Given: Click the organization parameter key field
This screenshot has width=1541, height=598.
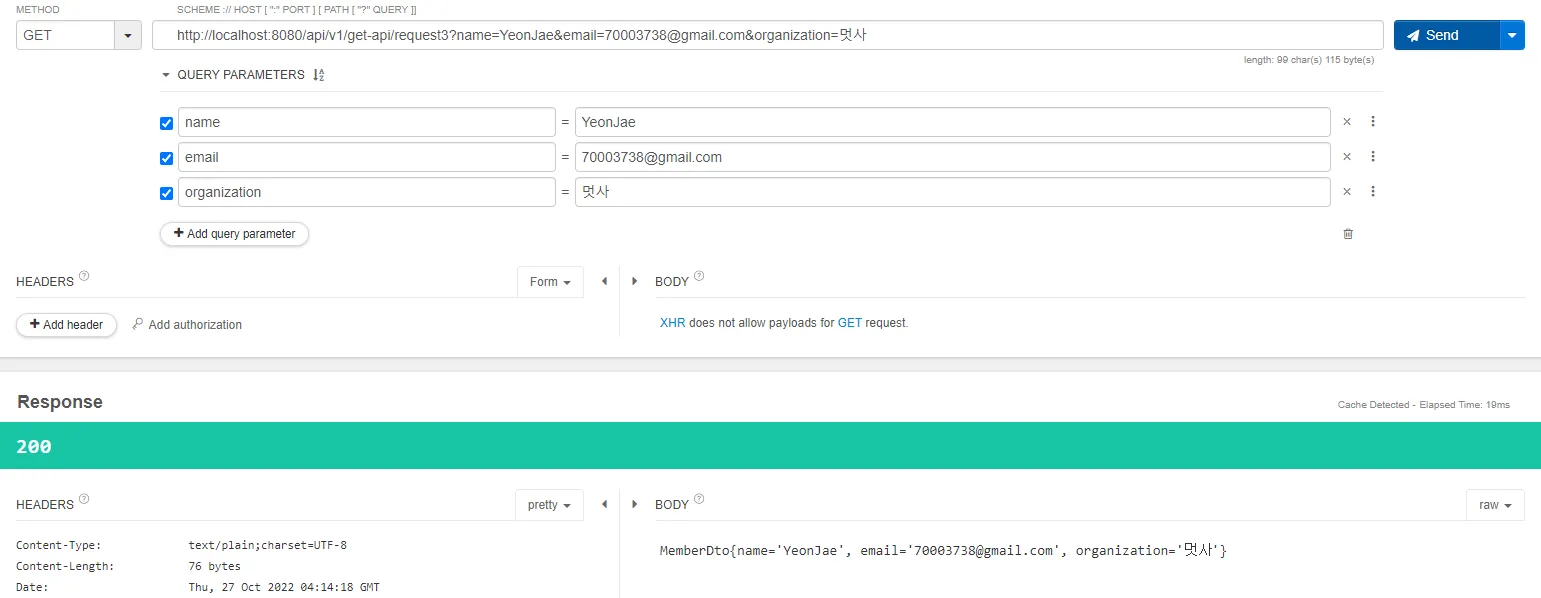Looking at the screenshot, I should 366,192.
